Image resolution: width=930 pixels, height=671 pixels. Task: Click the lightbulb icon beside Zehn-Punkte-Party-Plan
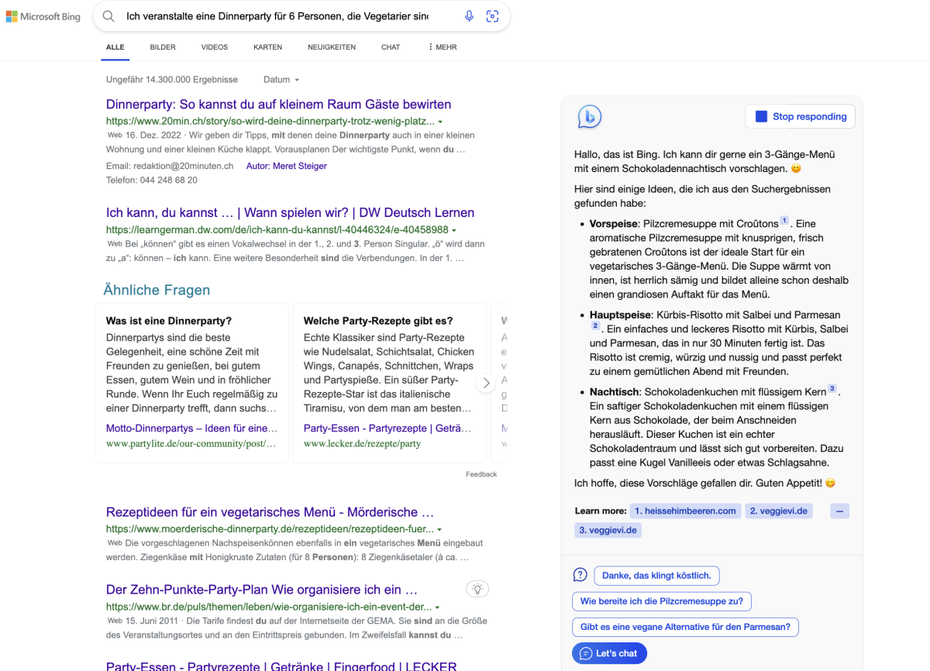477,589
